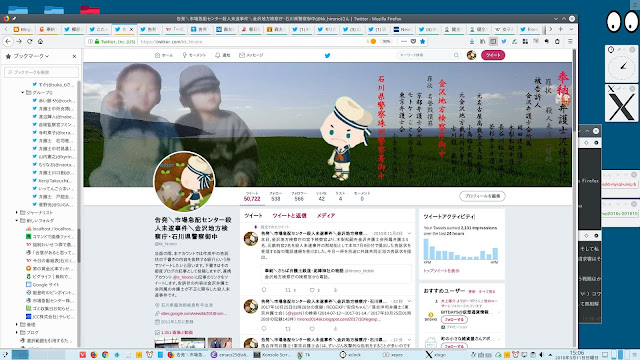Open the Library icon in Firefox toolbar
Image resolution: width=640 pixels, height=360 pixels.
click(482, 41)
